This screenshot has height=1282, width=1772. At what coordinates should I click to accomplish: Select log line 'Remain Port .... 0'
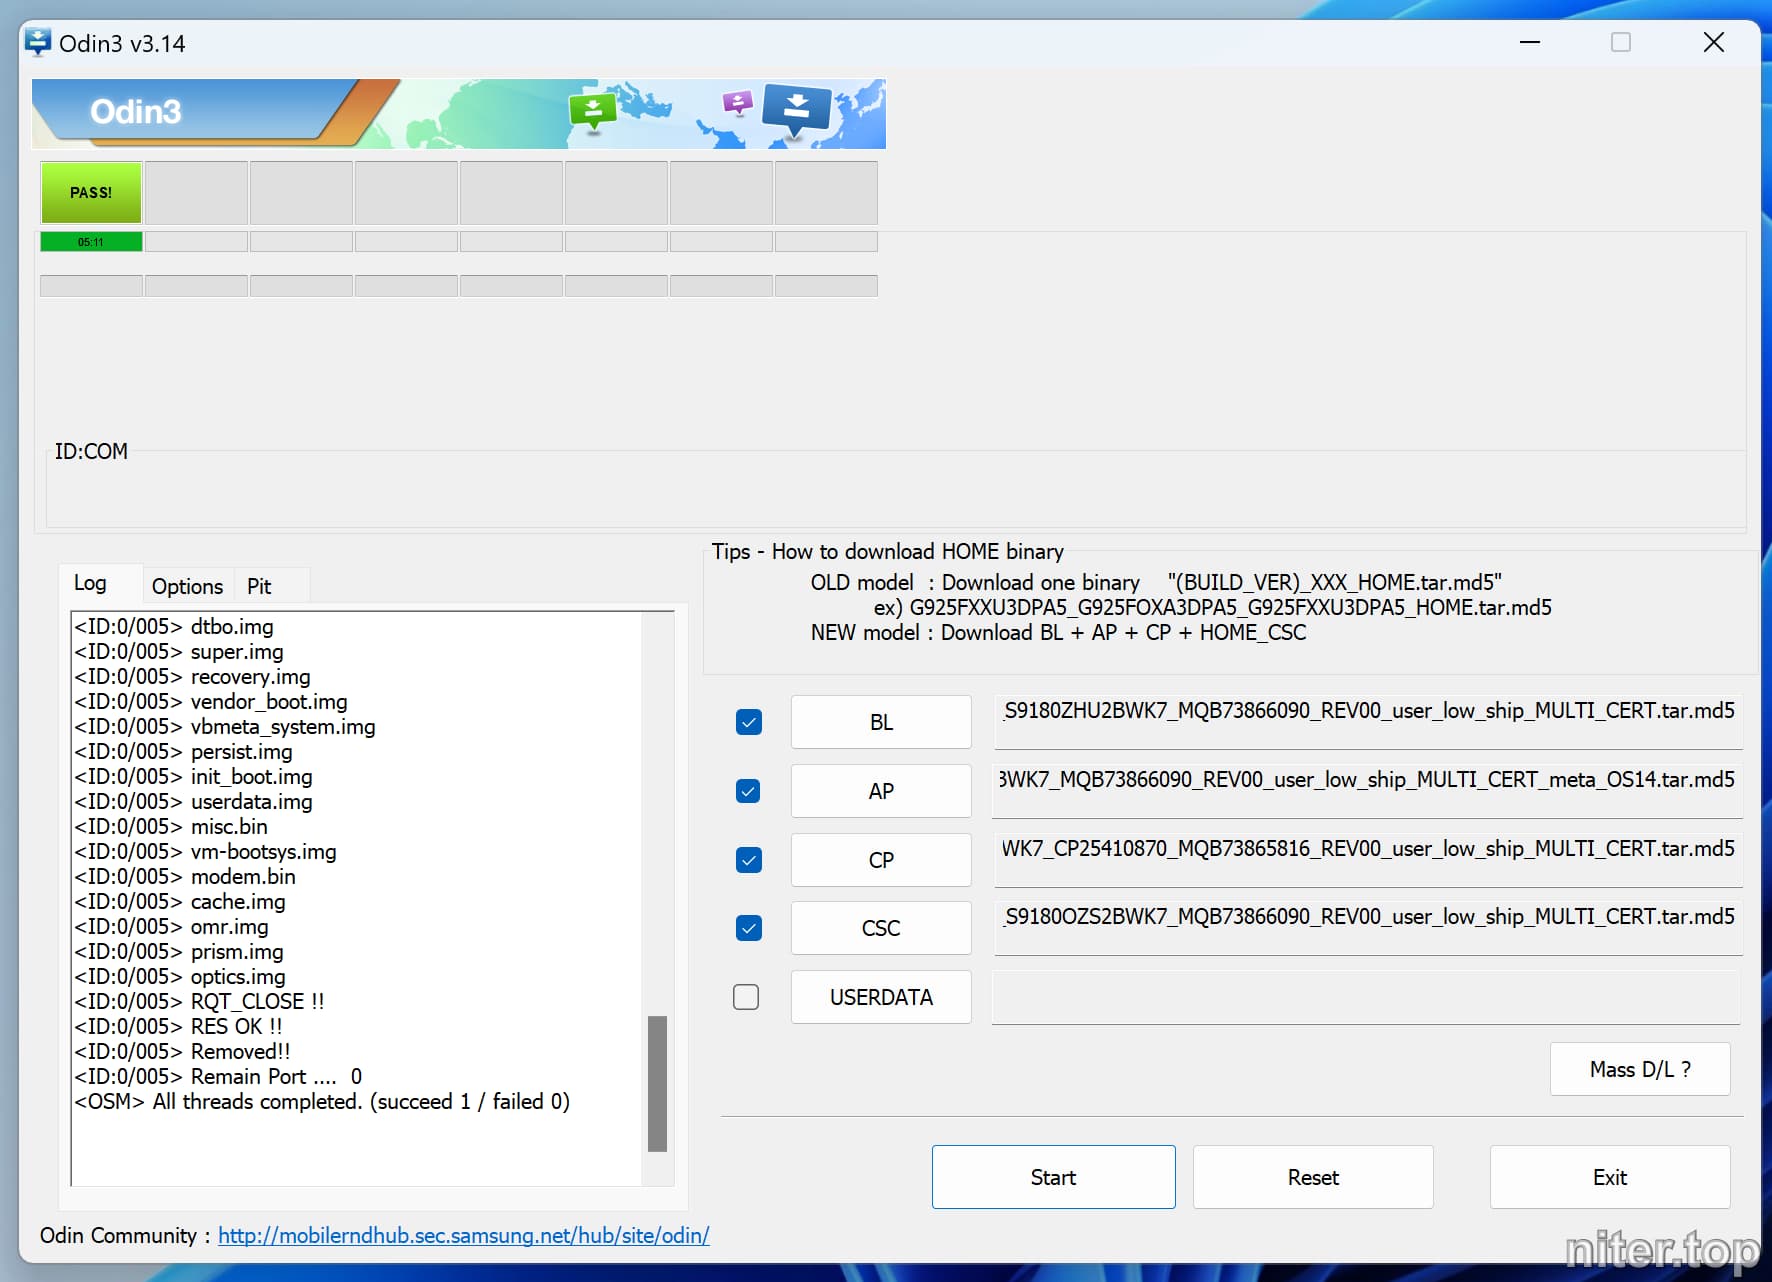coord(218,1077)
